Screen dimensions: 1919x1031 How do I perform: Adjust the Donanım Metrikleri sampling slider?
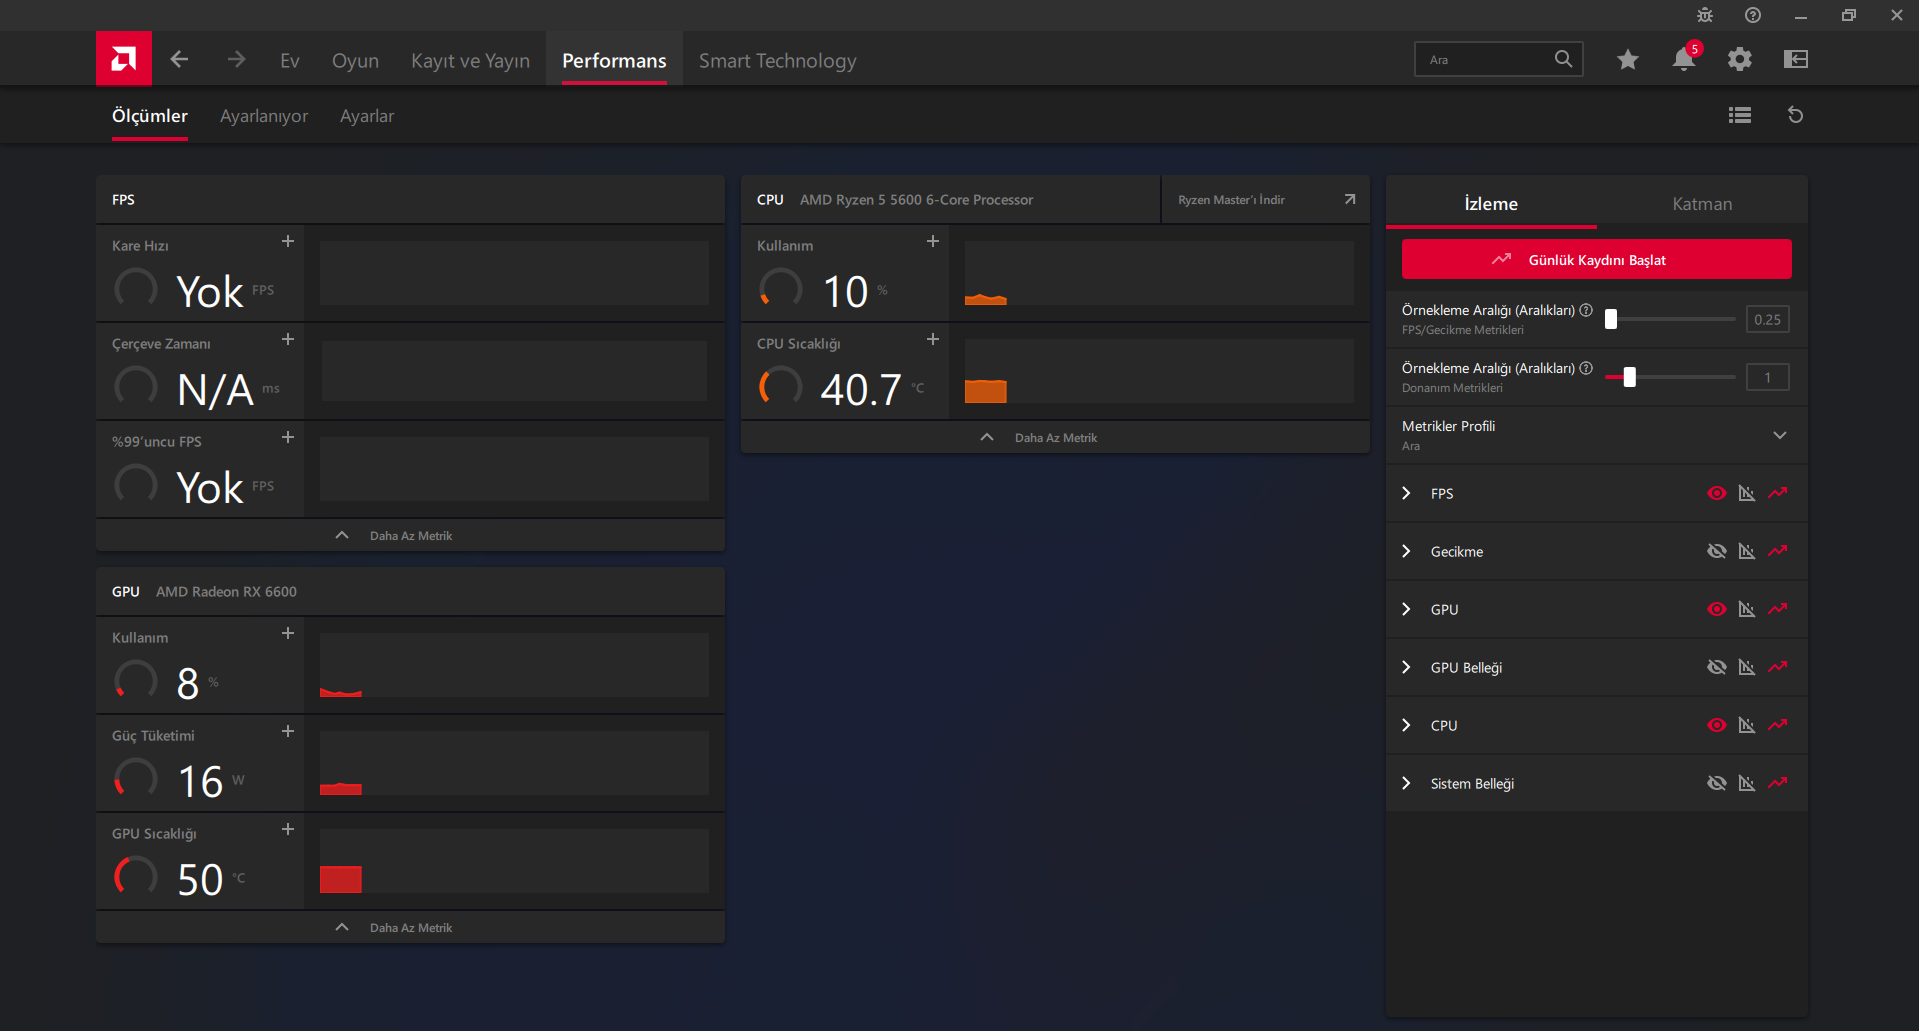(1630, 377)
